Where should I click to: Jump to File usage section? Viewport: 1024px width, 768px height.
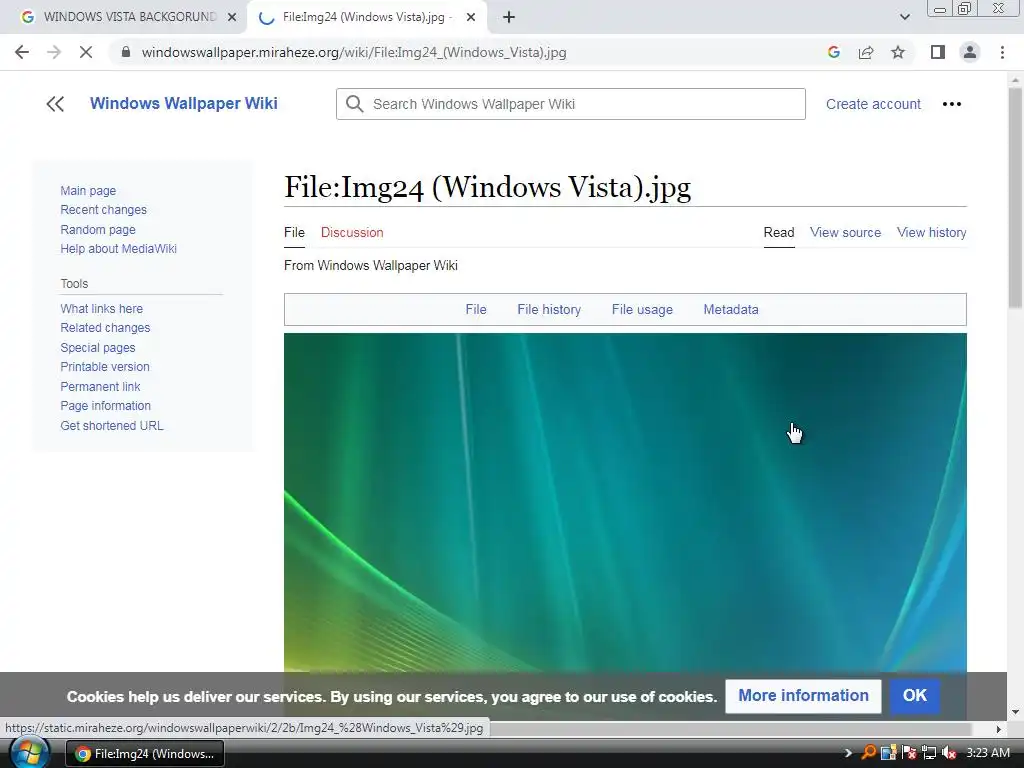[x=642, y=310]
